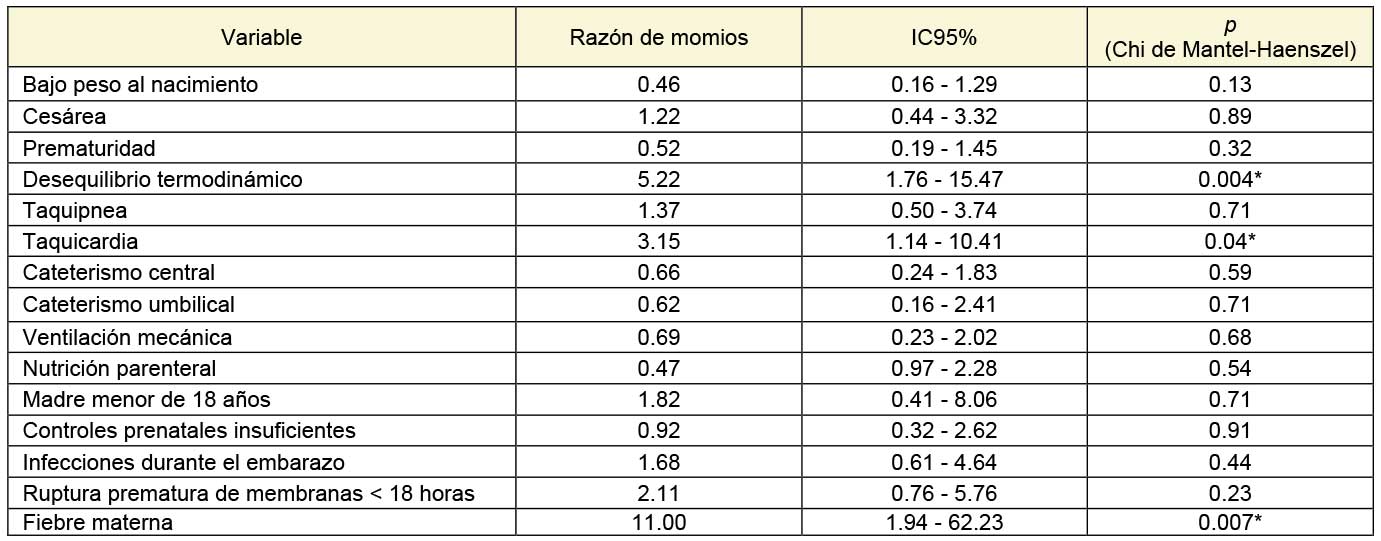
Task: Click the interval 1.14 - 10.41
Action: click(944, 242)
